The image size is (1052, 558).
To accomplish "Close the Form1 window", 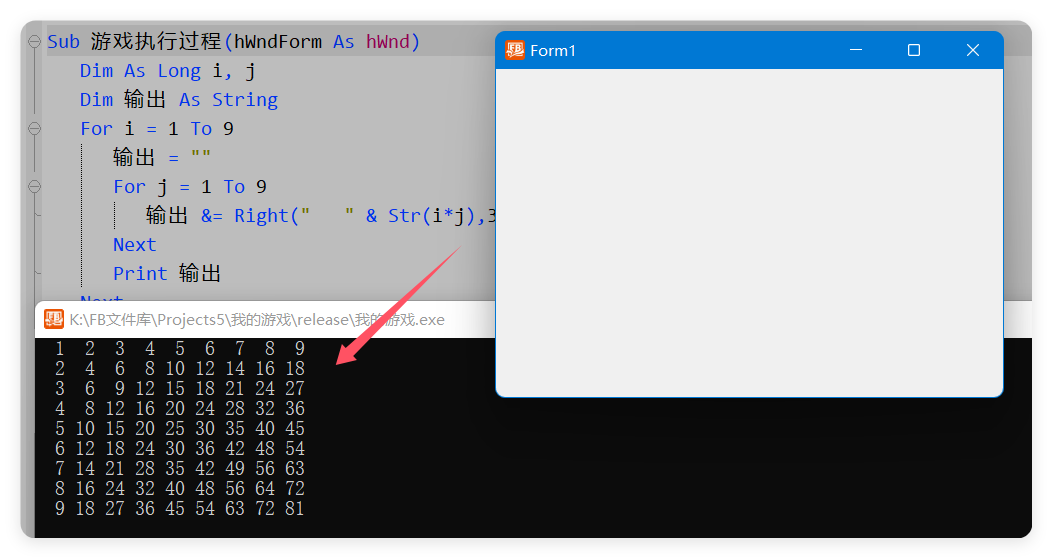I will click(x=972, y=50).
